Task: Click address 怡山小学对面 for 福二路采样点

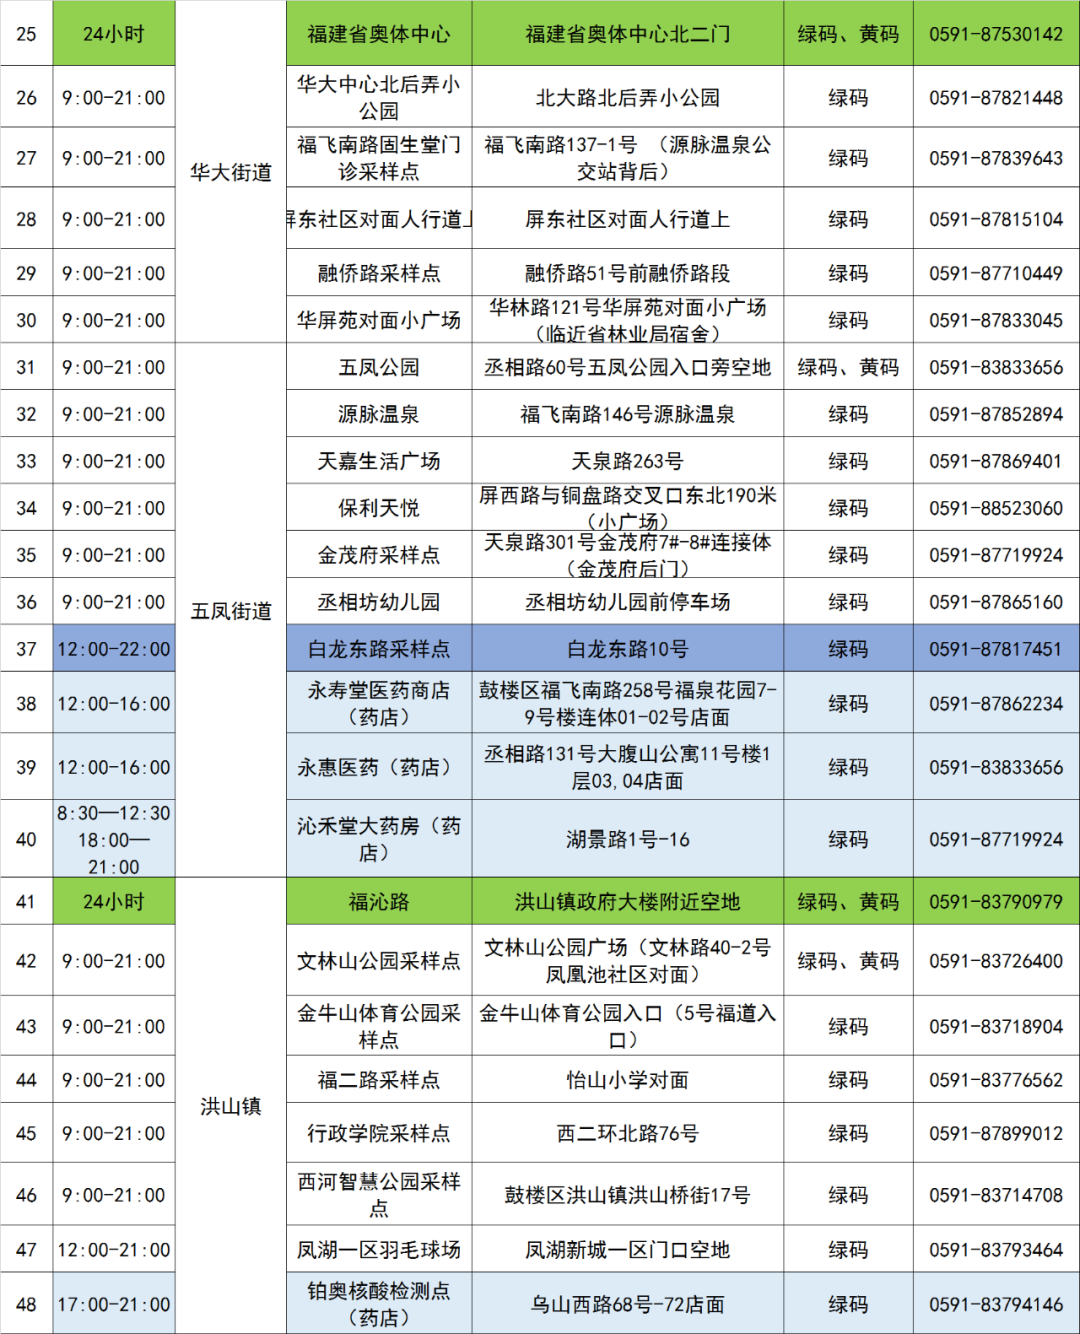Action: [625, 1080]
